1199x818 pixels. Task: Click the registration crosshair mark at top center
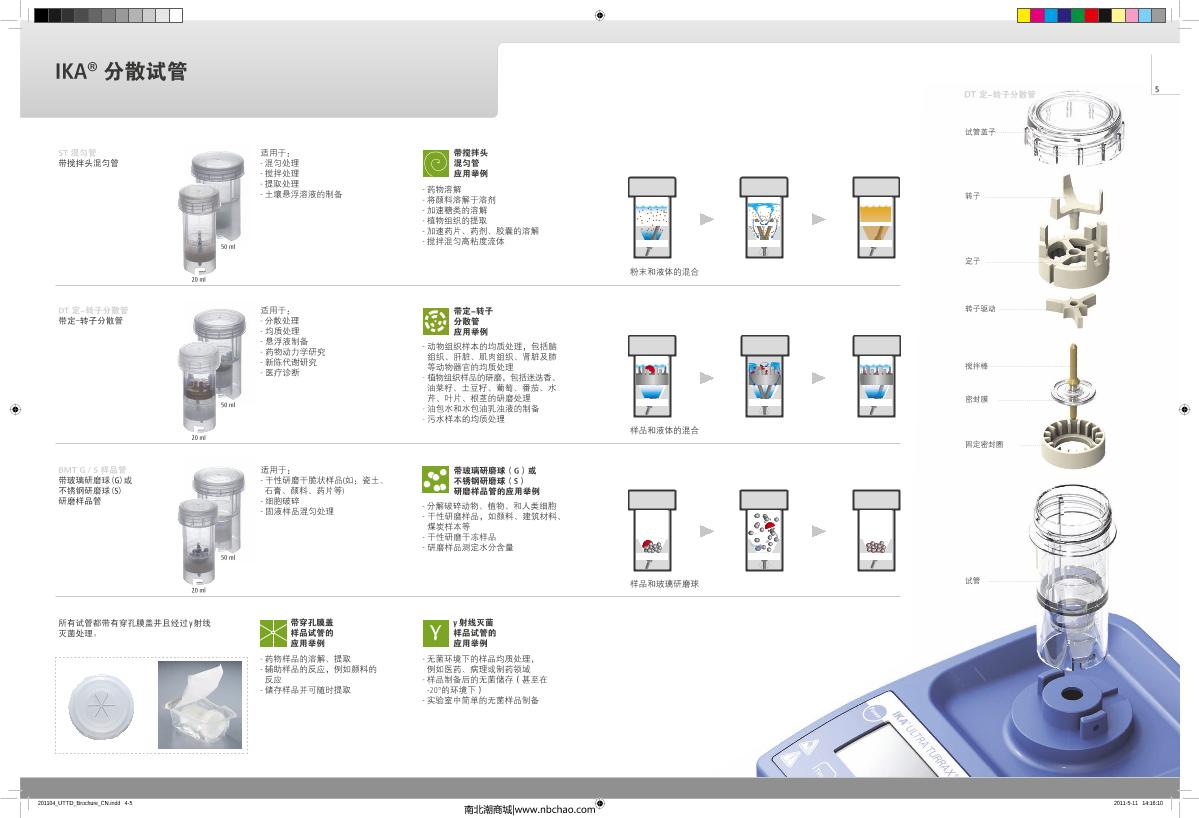pyautogui.click(x=598, y=15)
